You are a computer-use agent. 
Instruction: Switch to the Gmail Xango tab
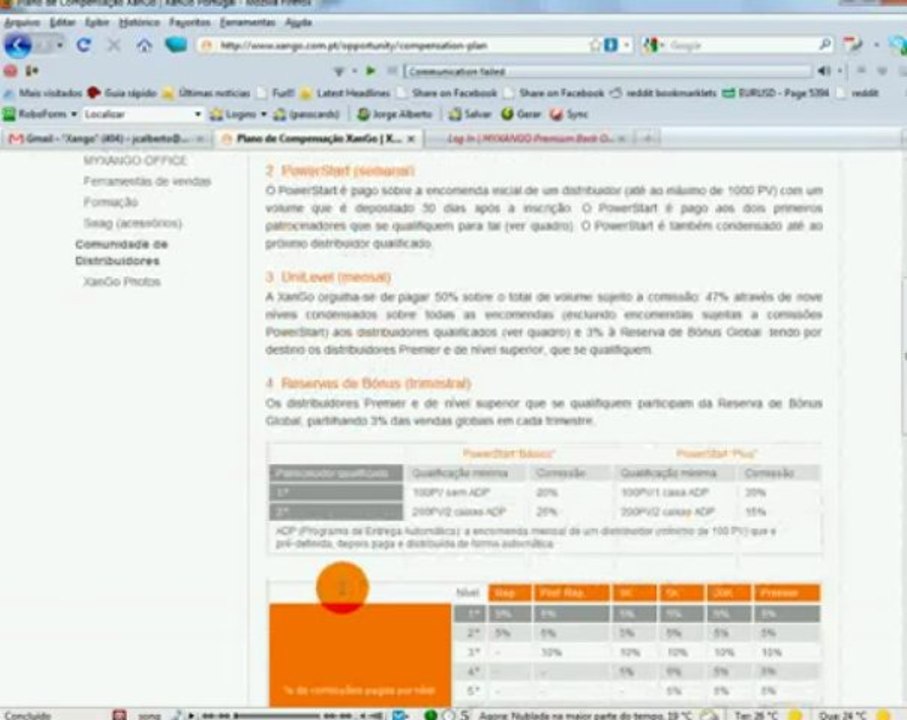[x=107, y=139]
